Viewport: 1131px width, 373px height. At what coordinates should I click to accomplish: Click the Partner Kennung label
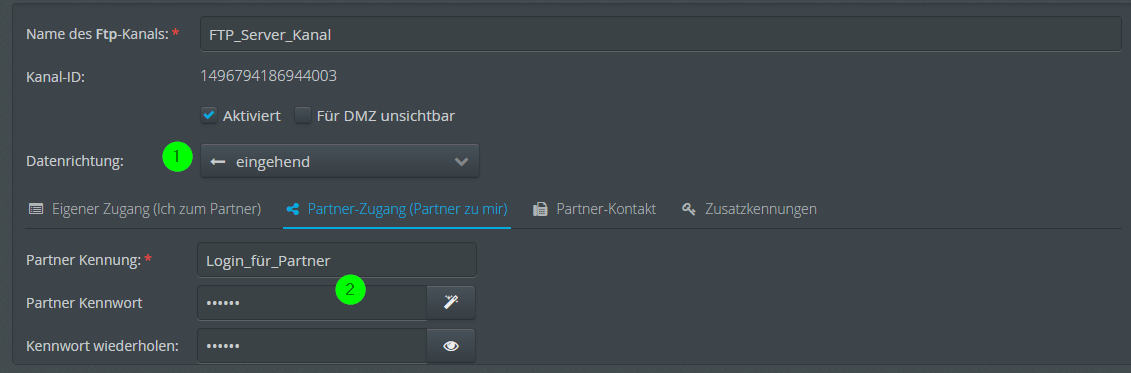point(89,260)
